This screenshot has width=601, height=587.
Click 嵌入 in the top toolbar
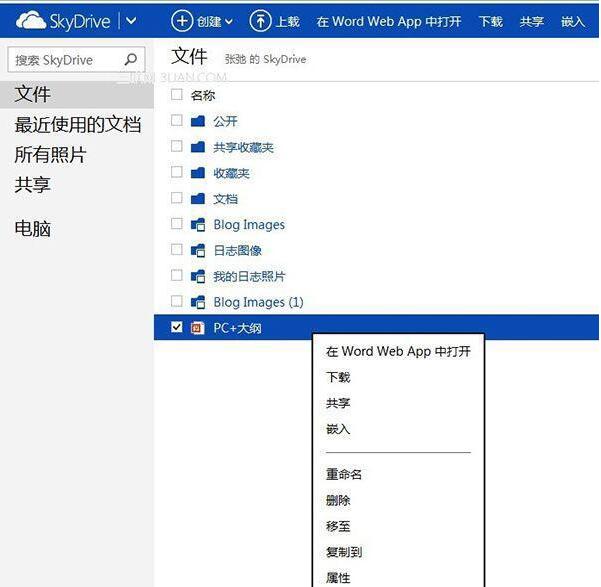tap(573, 21)
